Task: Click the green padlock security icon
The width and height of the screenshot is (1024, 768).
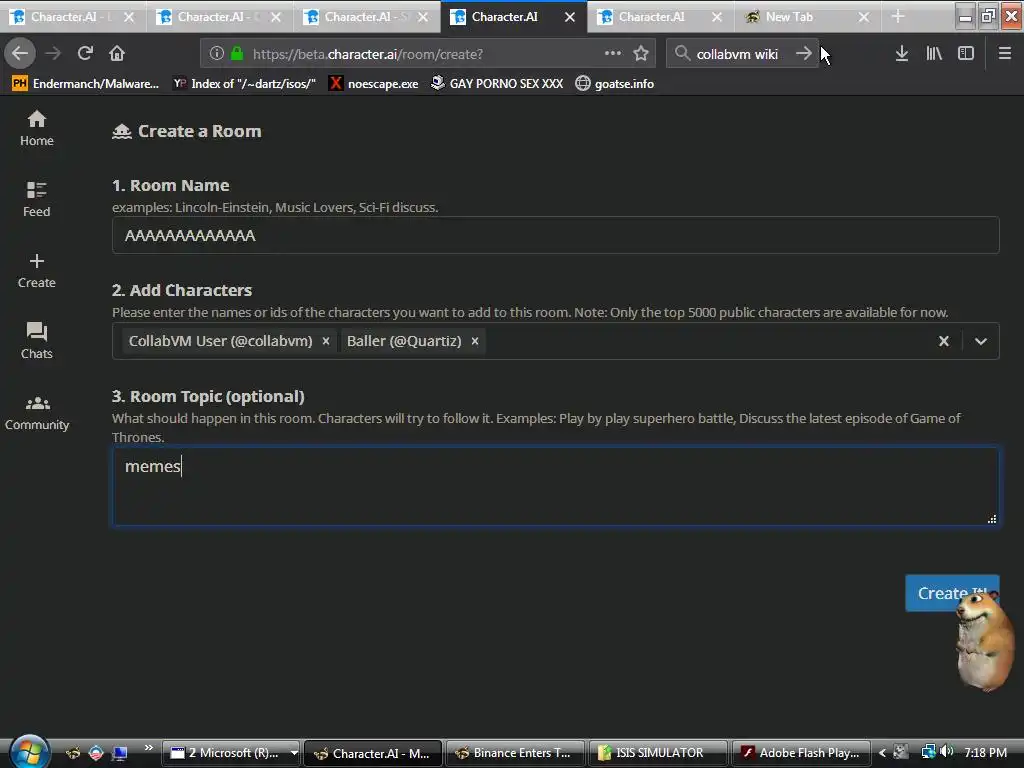Action: pos(237,54)
